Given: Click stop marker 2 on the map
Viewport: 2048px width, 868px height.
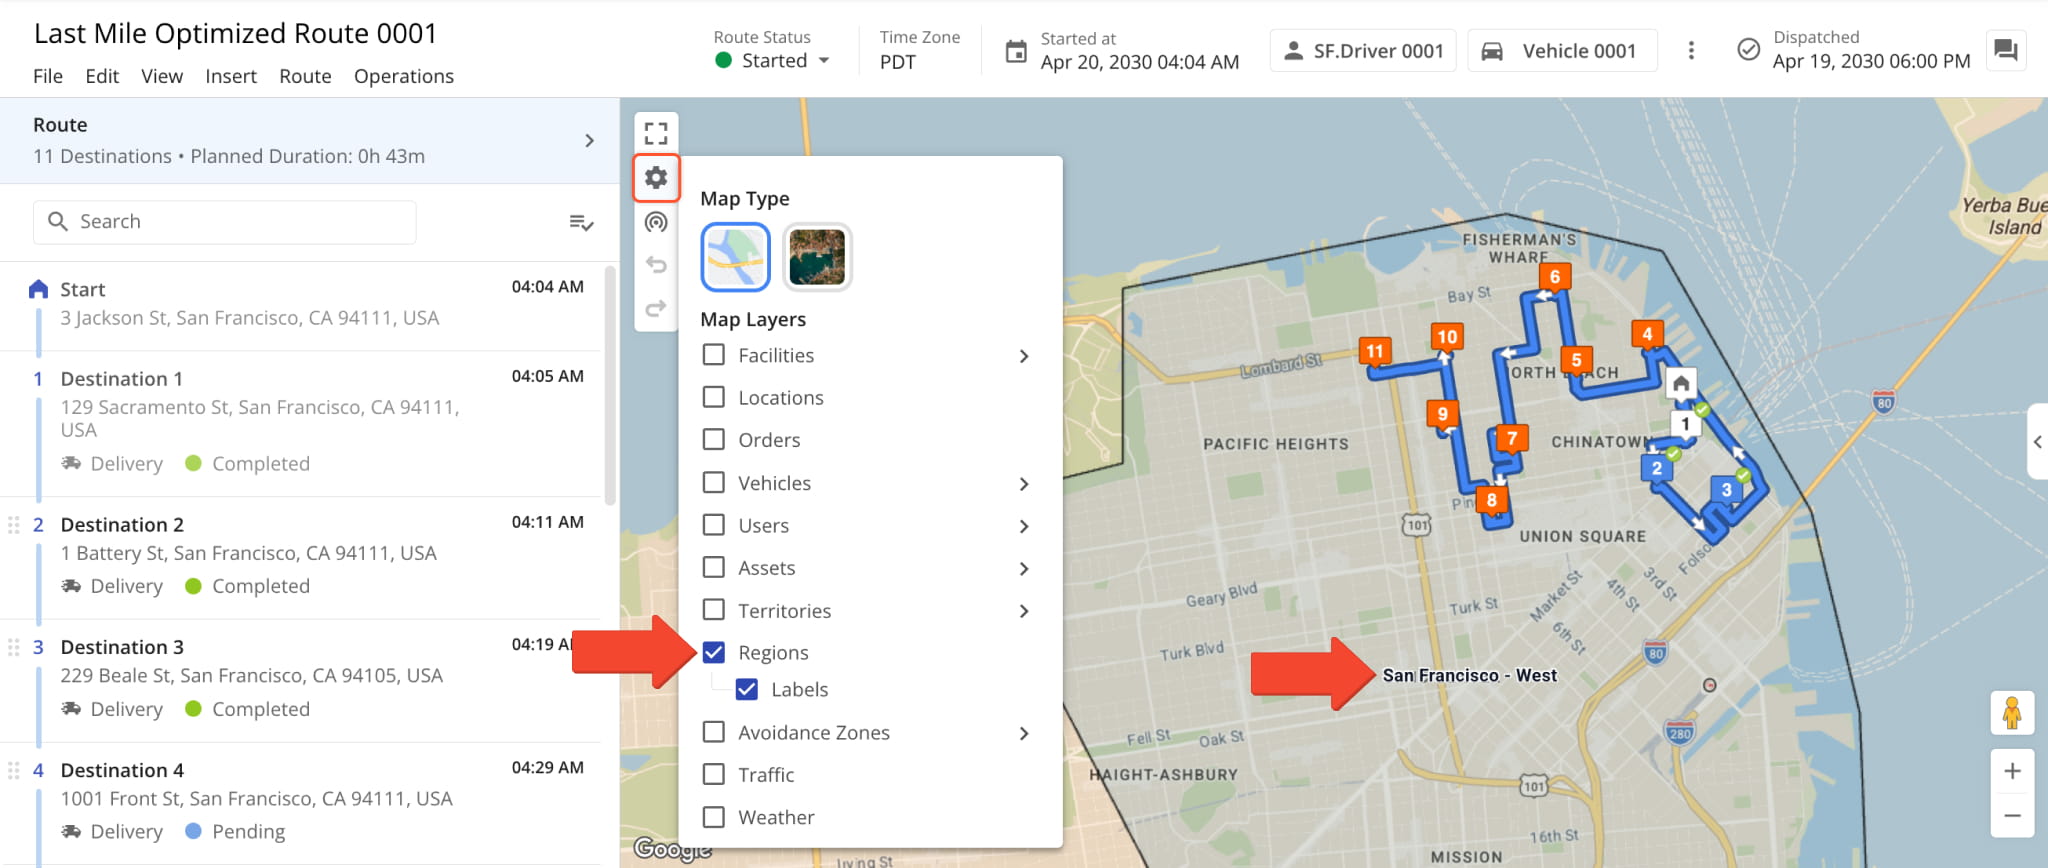Looking at the screenshot, I should tap(1656, 468).
